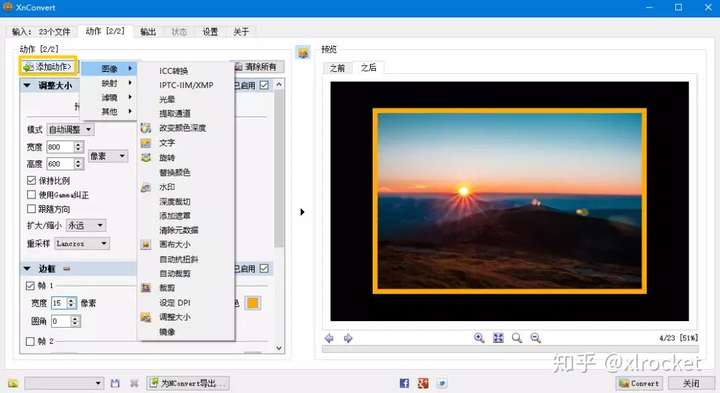This screenshot has width=720, height=393.
Task: Click the 添加动作 (Add action) button
Action: pos(48,67)
